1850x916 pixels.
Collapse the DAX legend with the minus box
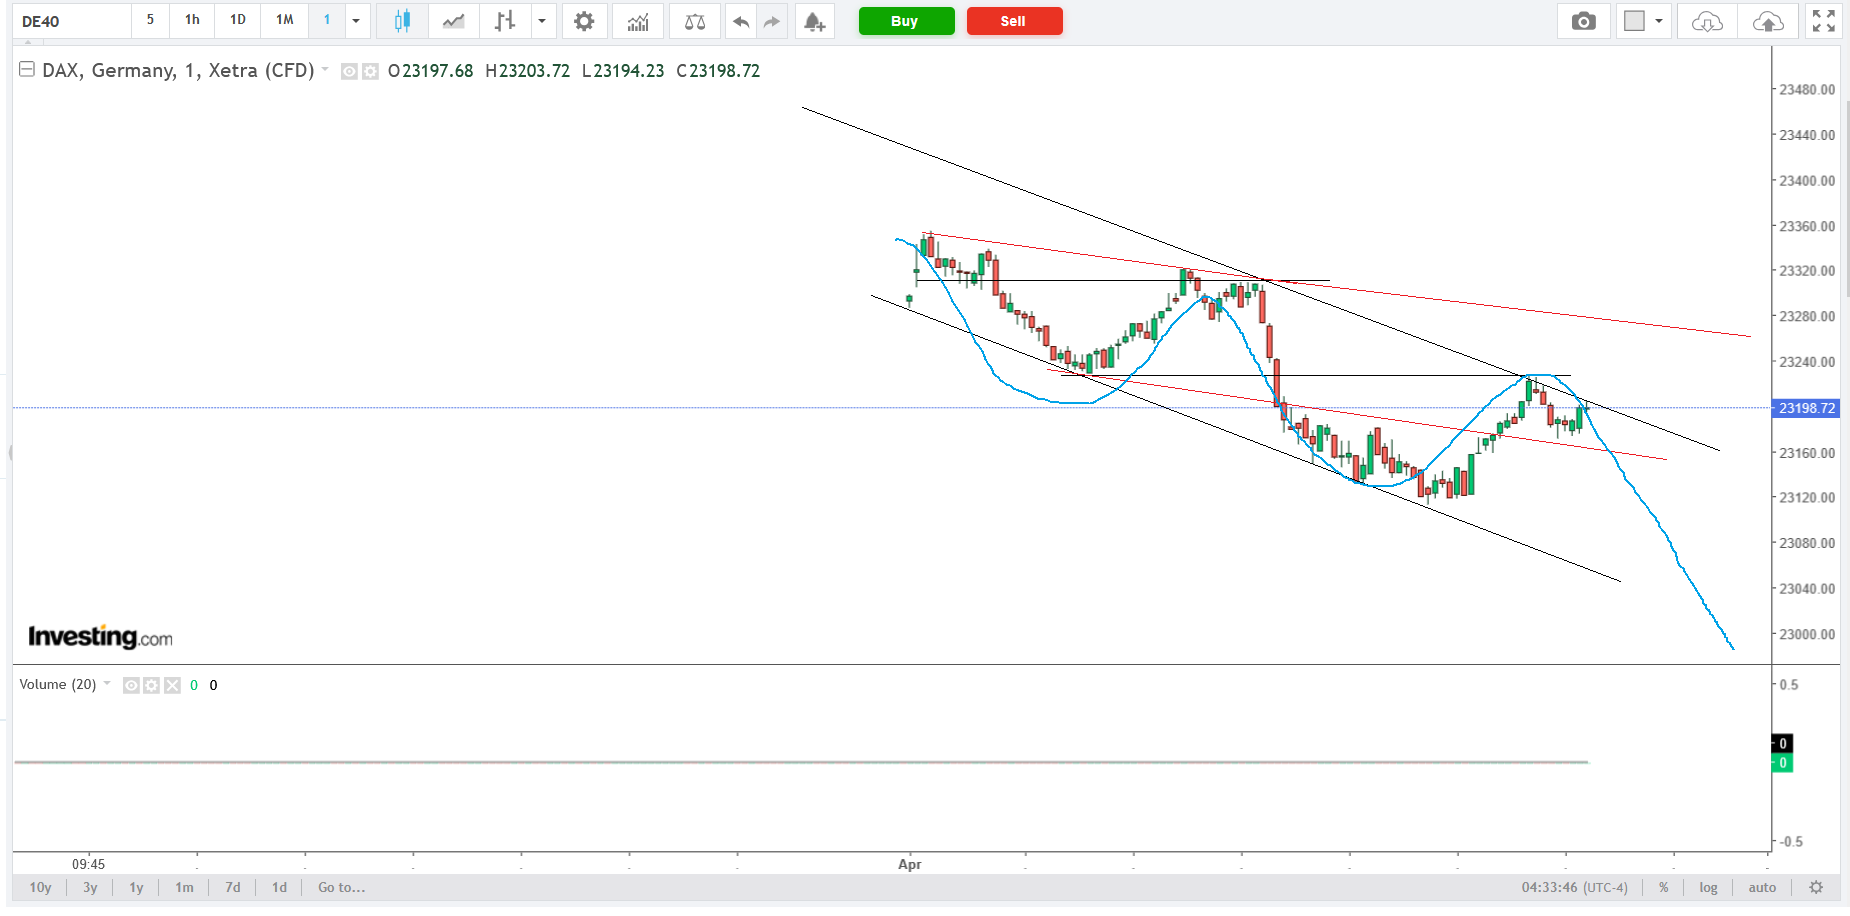pos(27,70)
